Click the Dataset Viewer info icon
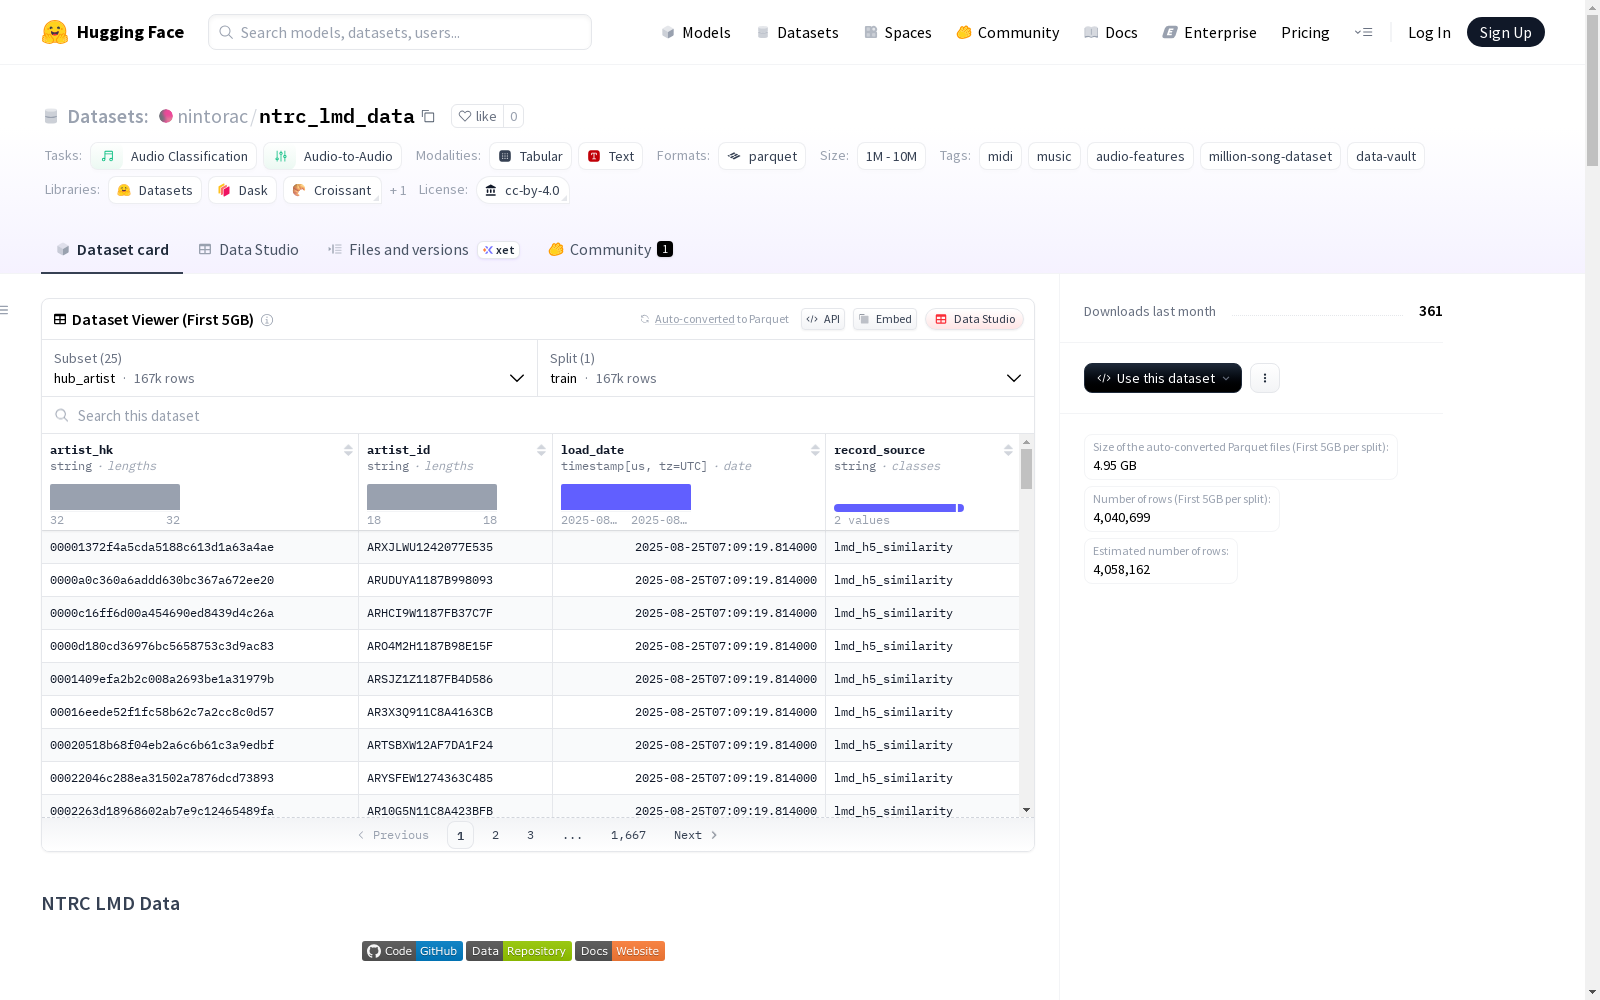The image size is (1600, 1000). 267,320
